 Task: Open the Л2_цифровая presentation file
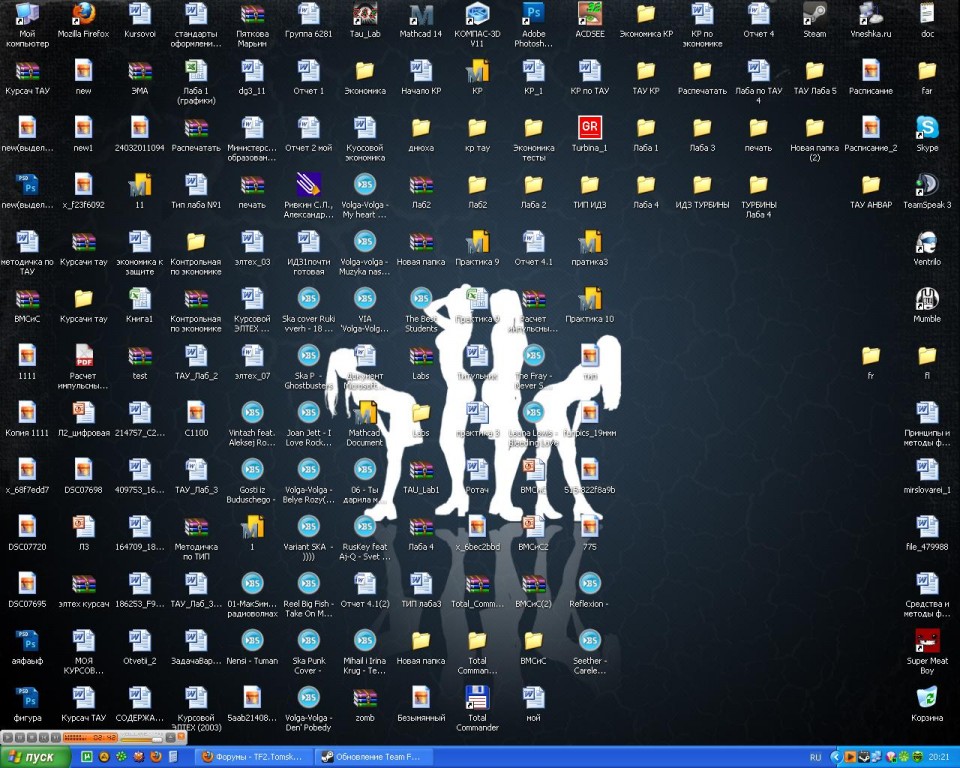[83, 419]
